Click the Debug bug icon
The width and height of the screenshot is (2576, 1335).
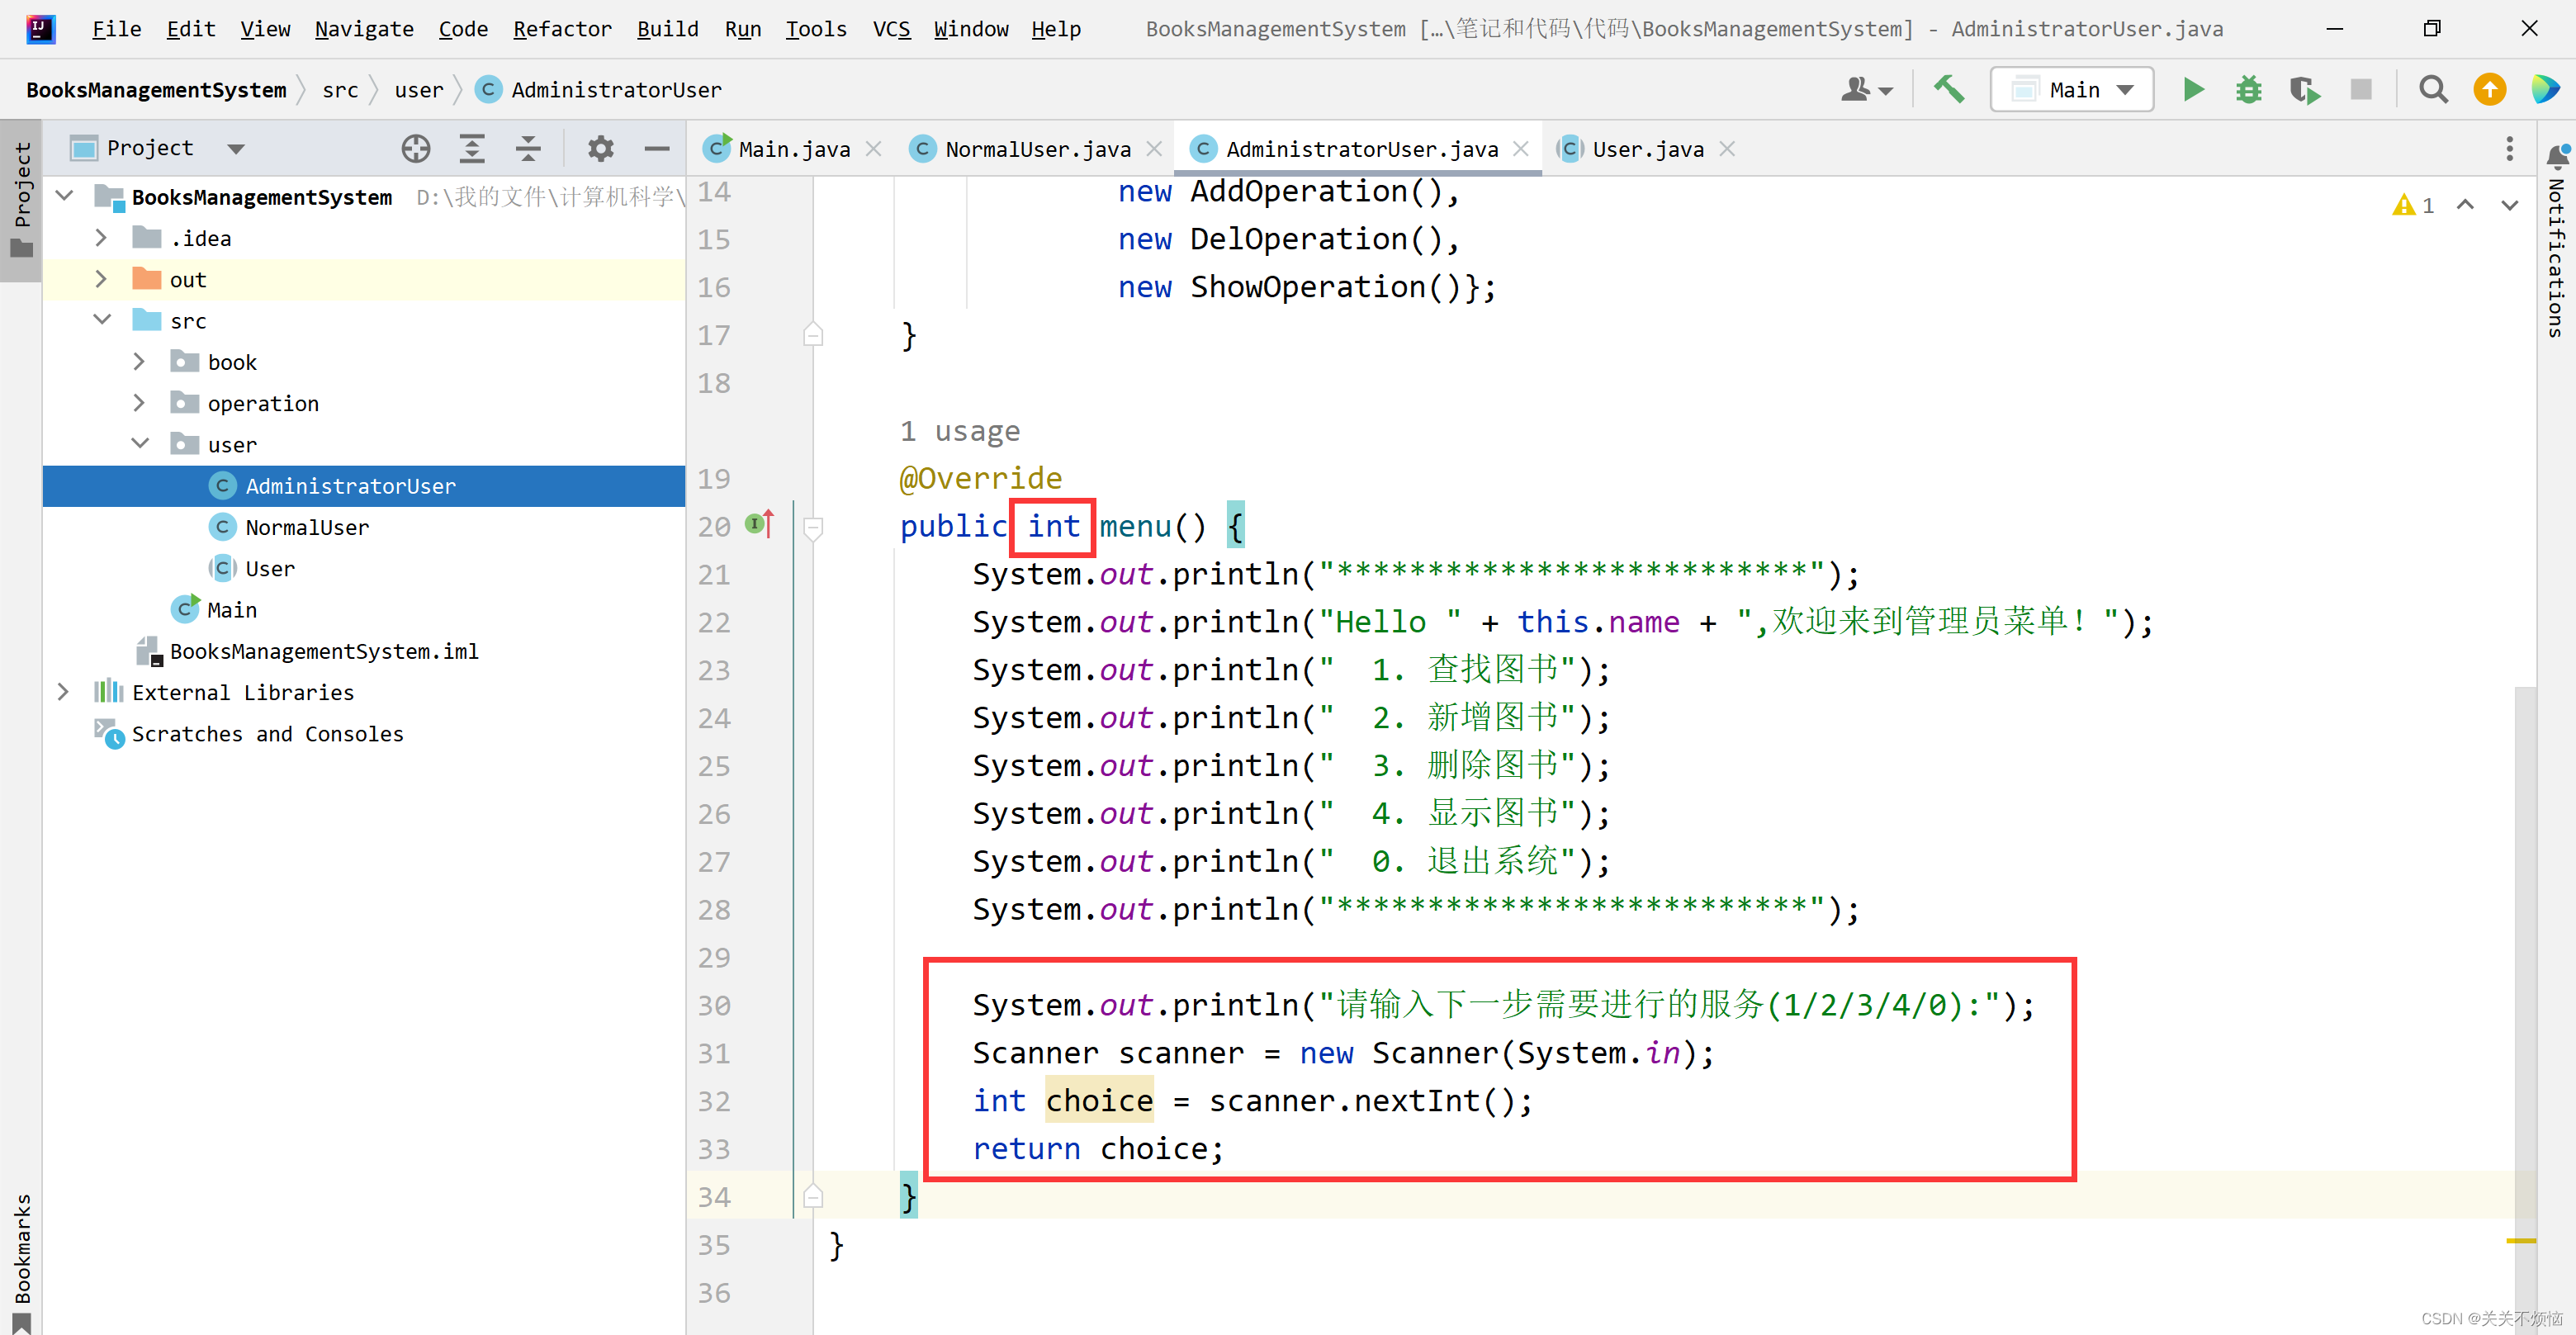[2249, 90]
